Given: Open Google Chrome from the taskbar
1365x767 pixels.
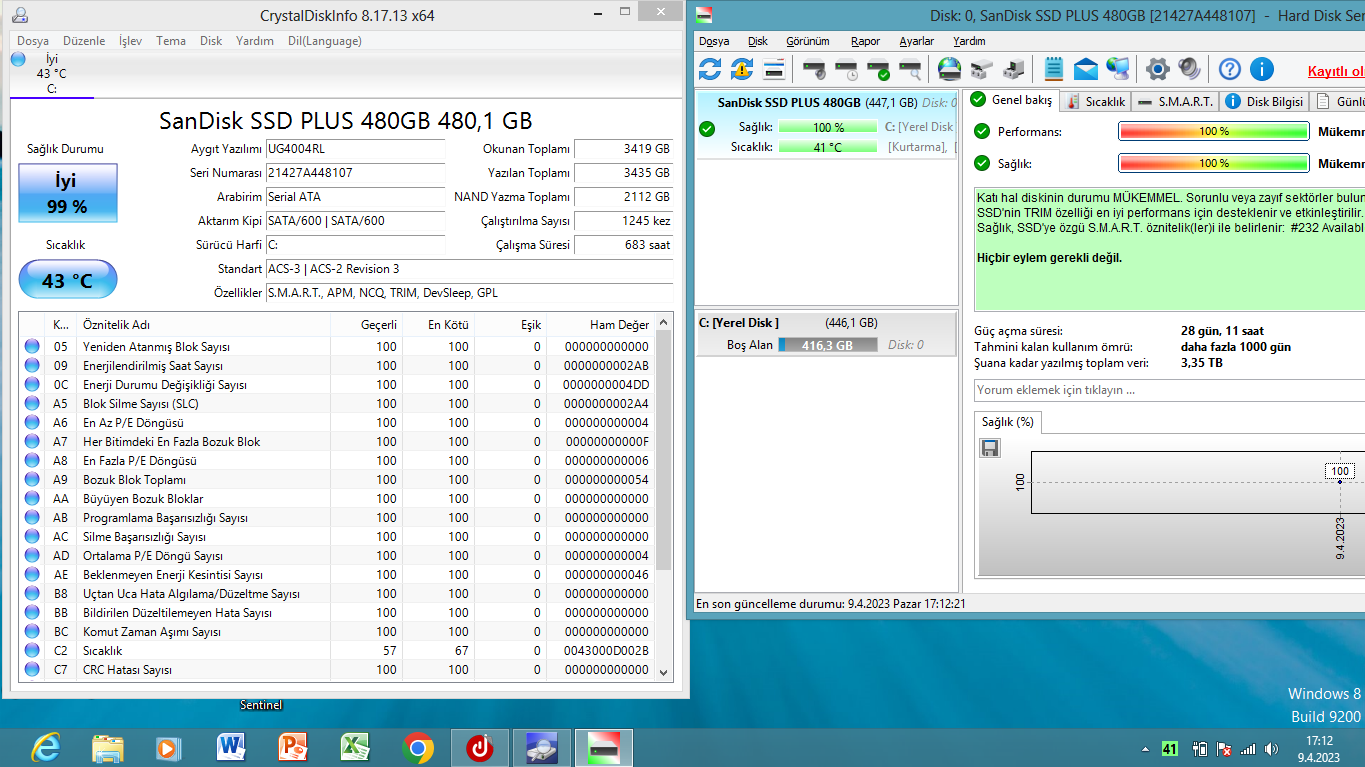Looking at the screenshot, I should pos(418,747).
